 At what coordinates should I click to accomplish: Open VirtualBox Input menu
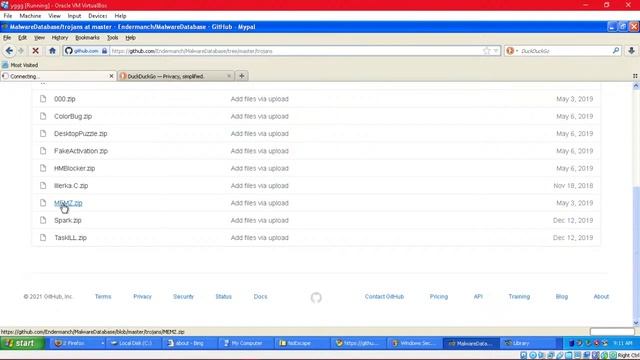pyautogui.click(x=74, y=16)
